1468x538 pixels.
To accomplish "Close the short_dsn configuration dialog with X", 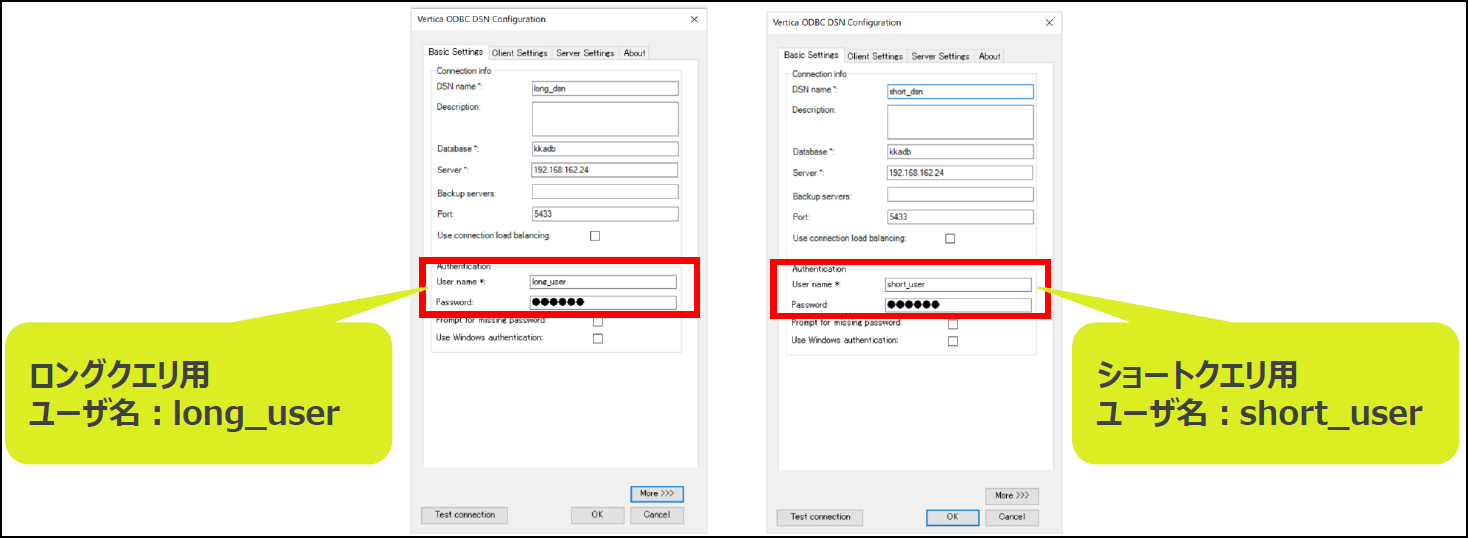I will click(1048, 22).
